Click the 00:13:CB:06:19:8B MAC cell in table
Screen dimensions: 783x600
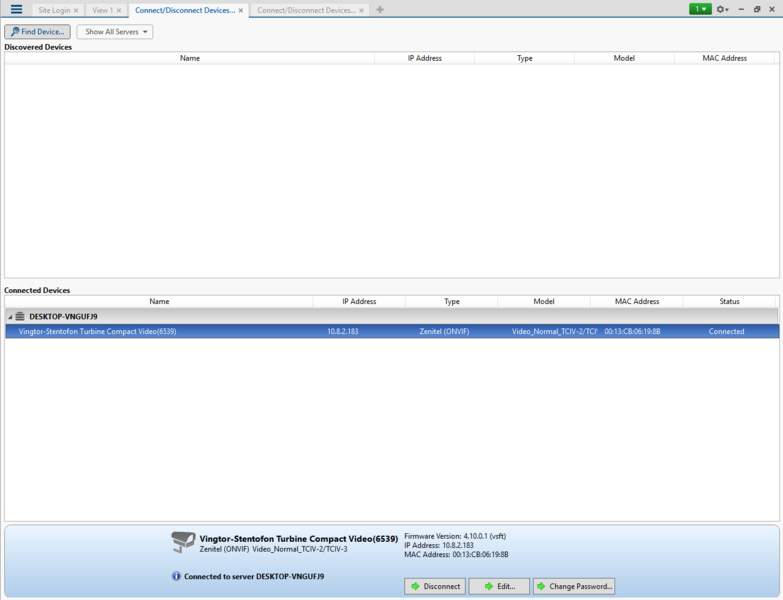pyautogui.click(x=632, y=331)
